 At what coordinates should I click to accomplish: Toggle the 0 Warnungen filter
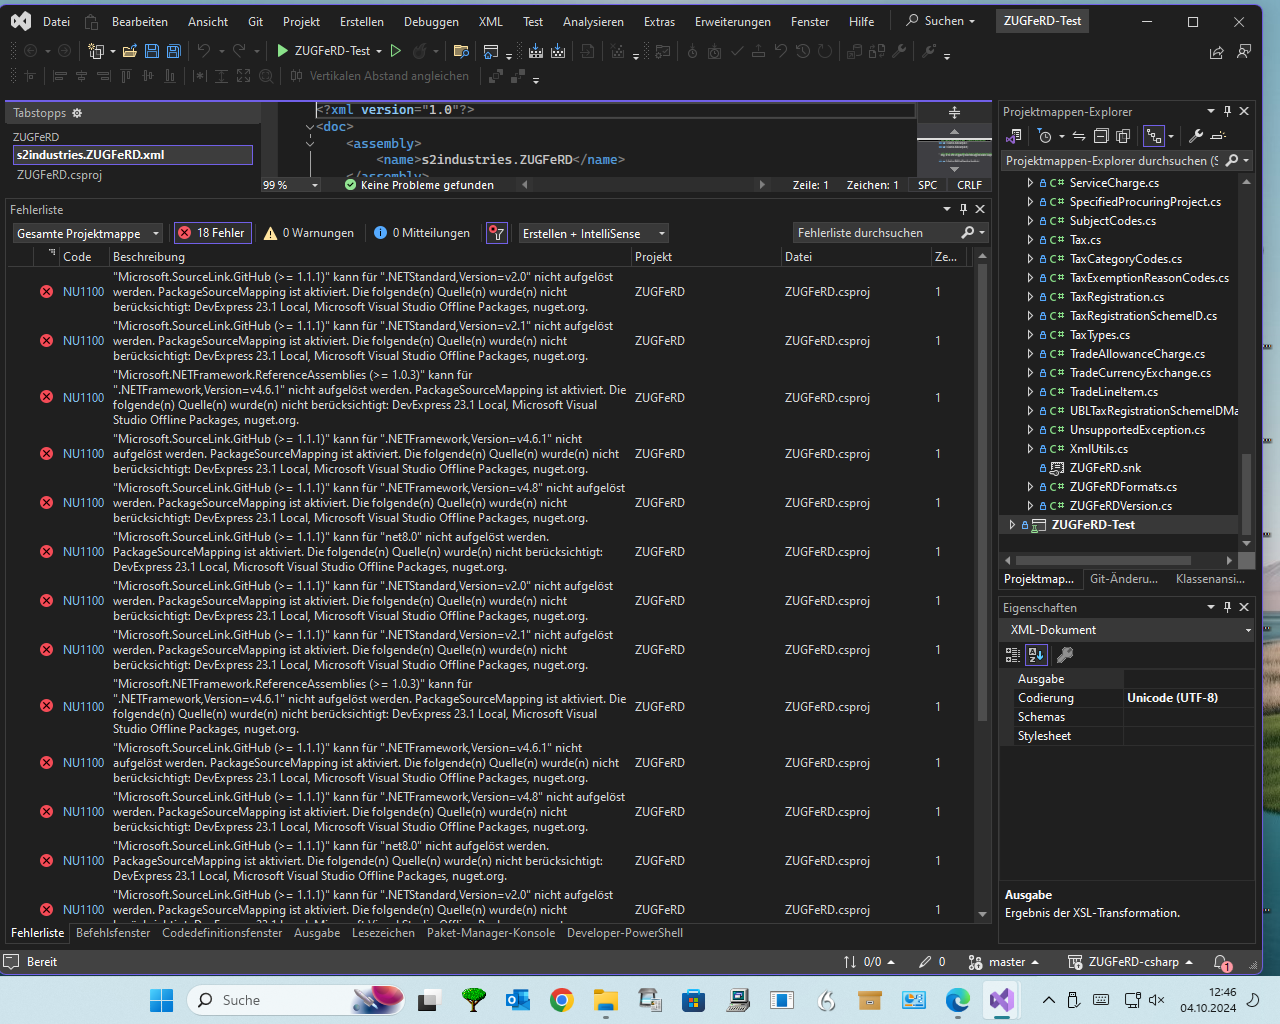[x=309, y=233]
